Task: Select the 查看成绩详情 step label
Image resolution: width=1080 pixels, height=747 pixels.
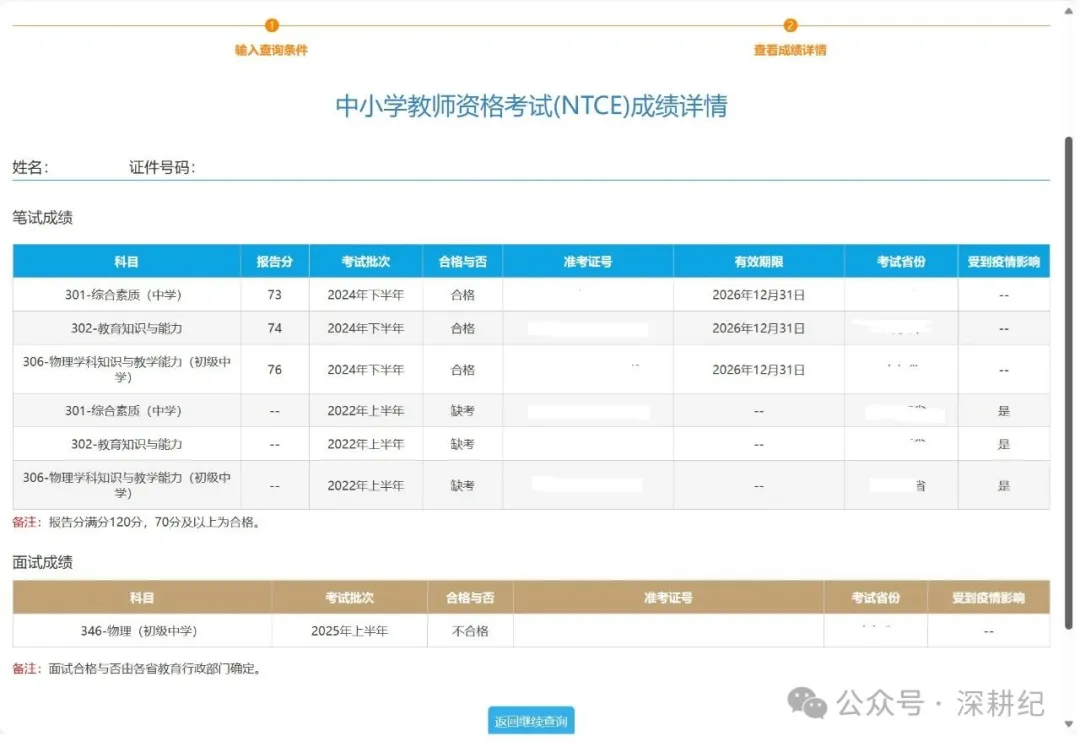Action: coord(790,50)
